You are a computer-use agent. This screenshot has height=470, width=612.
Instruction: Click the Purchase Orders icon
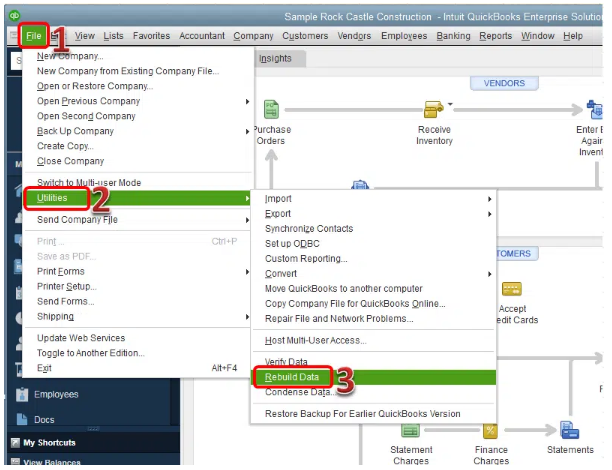point(272,110)
